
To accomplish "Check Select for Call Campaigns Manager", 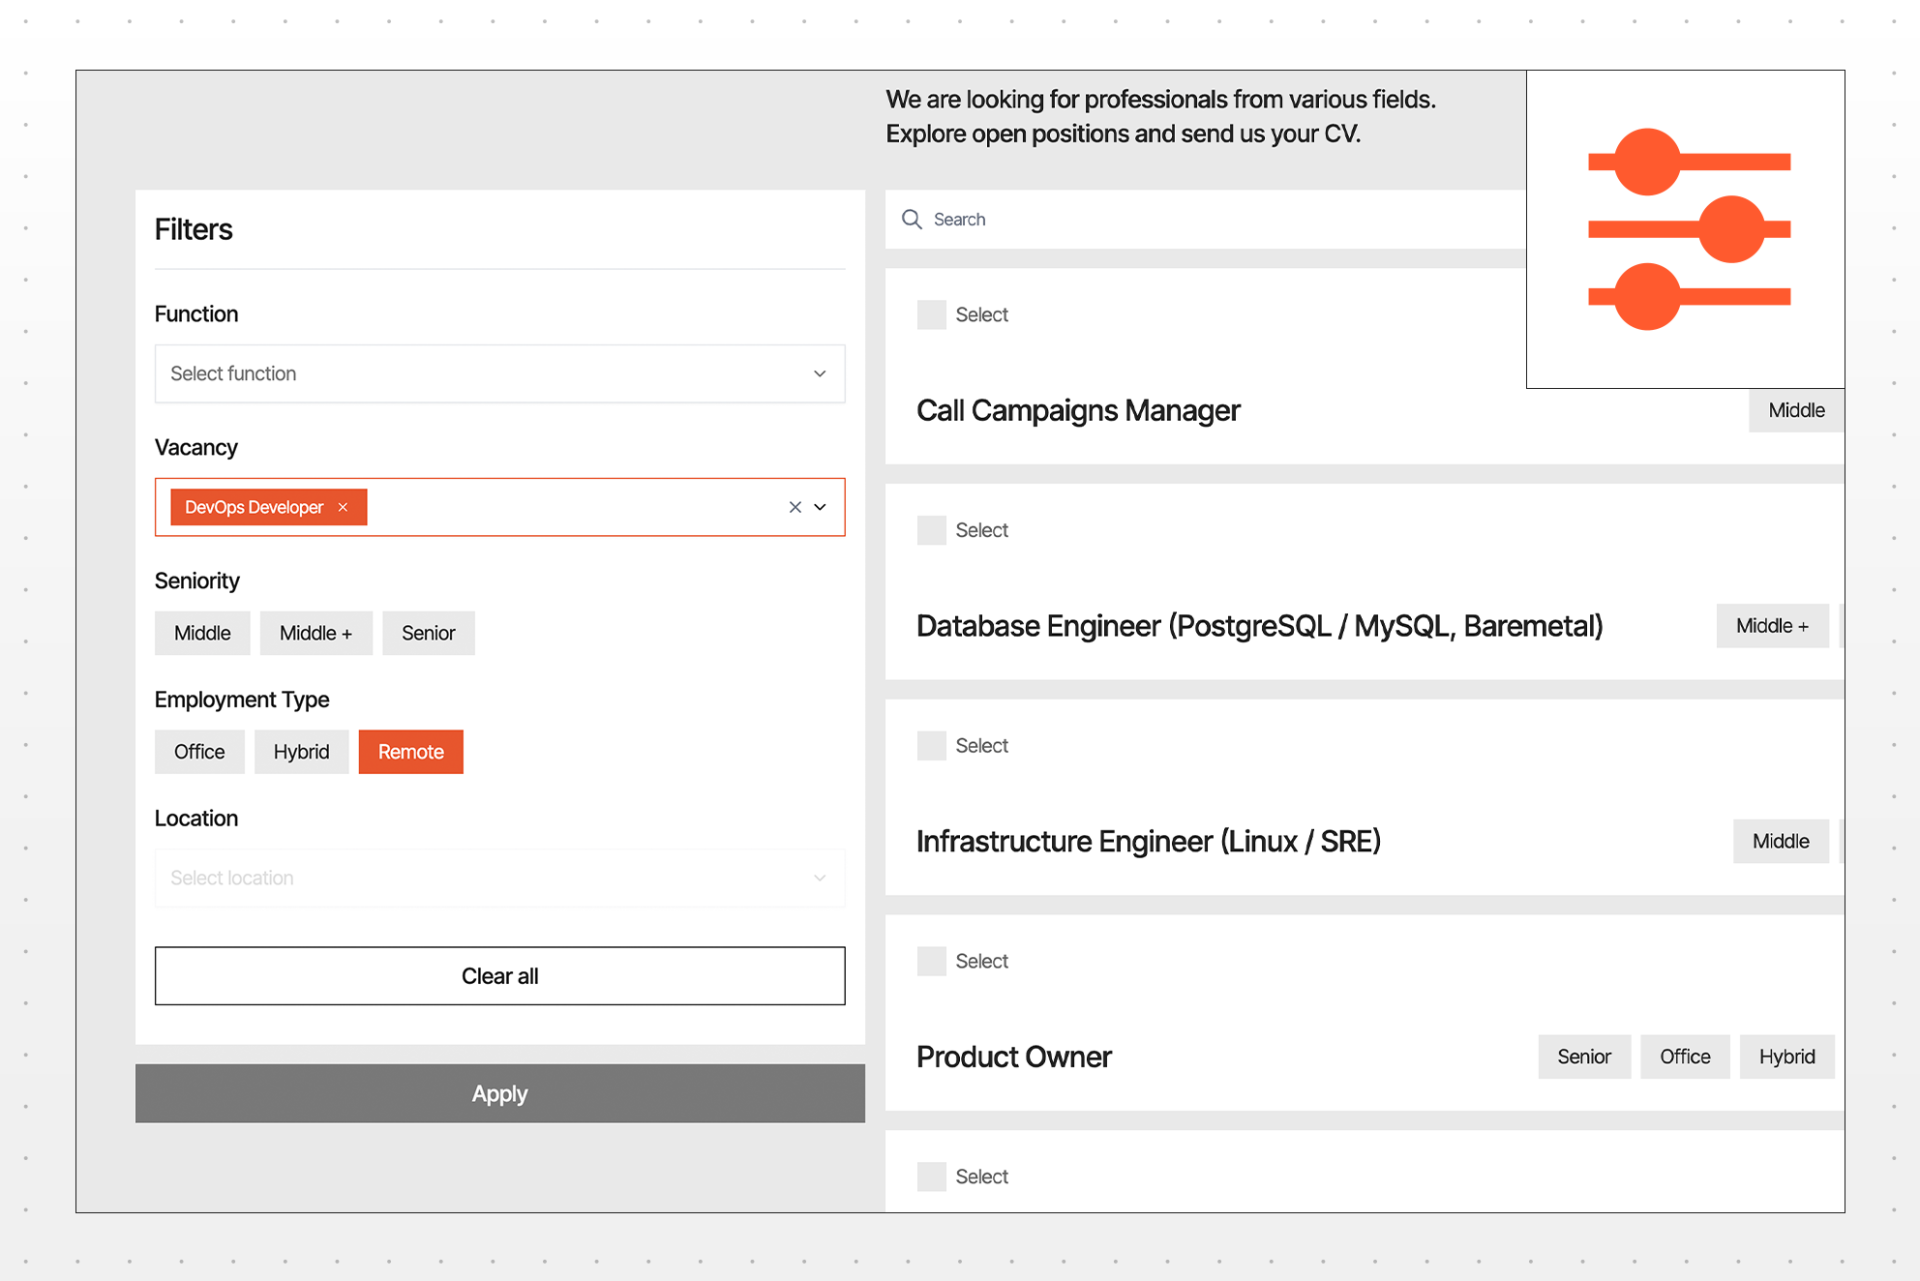I will coord(932,315).
